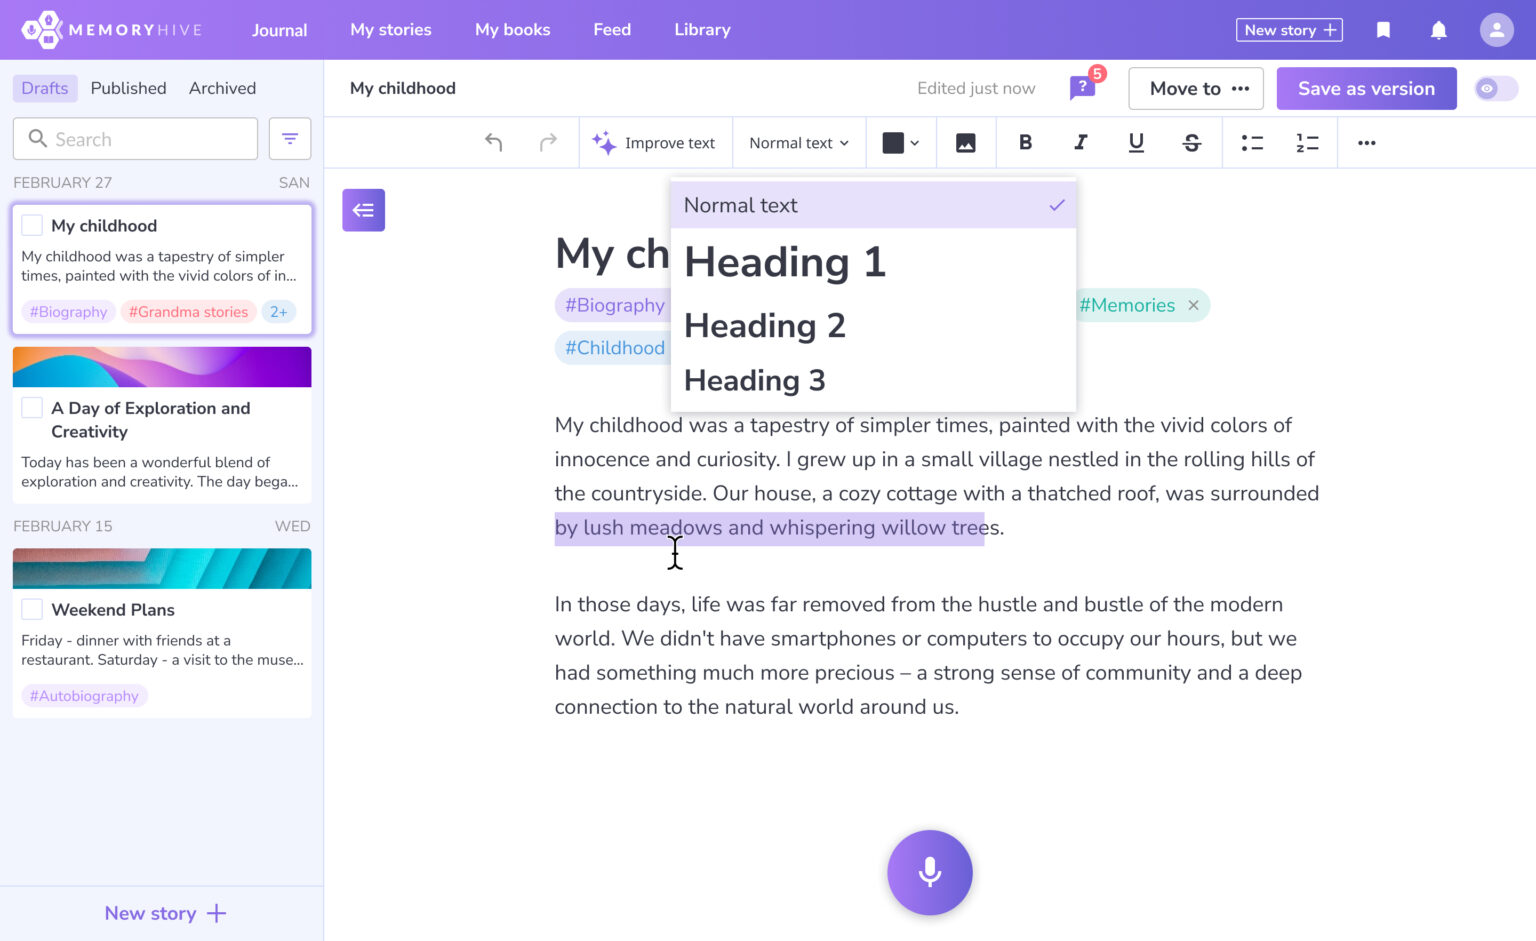Collapse the sidebar with purple arrow button
This screenshot has width=1536, height=941.
pyautogui.click(x=363, y=210)
